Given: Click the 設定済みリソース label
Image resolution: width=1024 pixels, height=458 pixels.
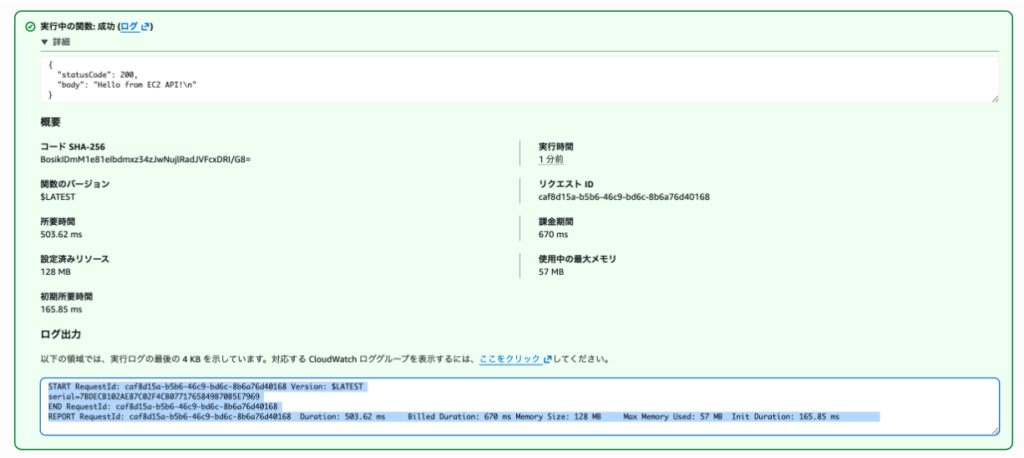Looking at the screenshot, I should [74, 259].
